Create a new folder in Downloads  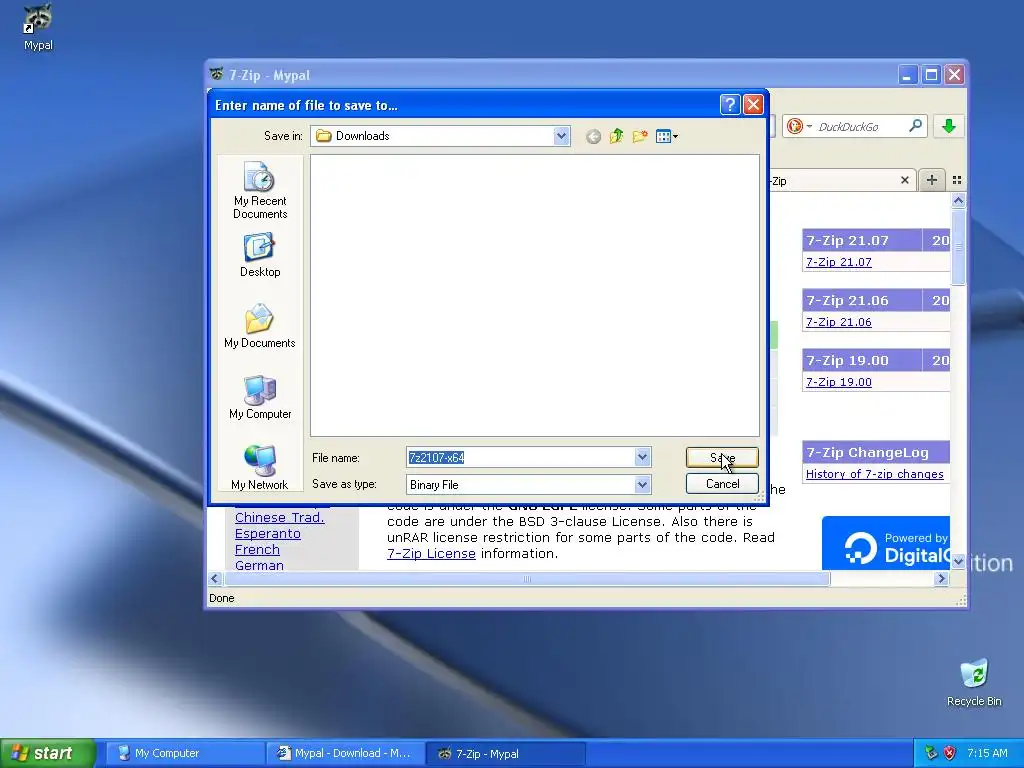tap(640, 136)
